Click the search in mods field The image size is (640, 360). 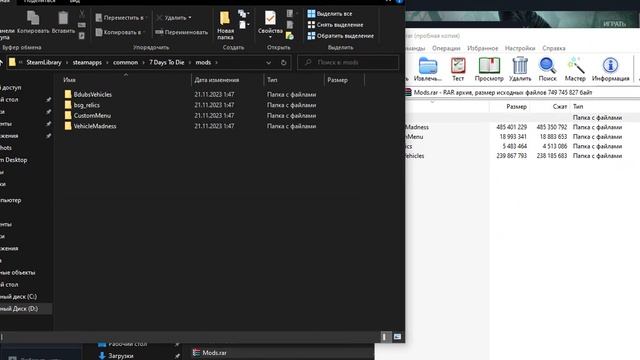pos(348,62)
